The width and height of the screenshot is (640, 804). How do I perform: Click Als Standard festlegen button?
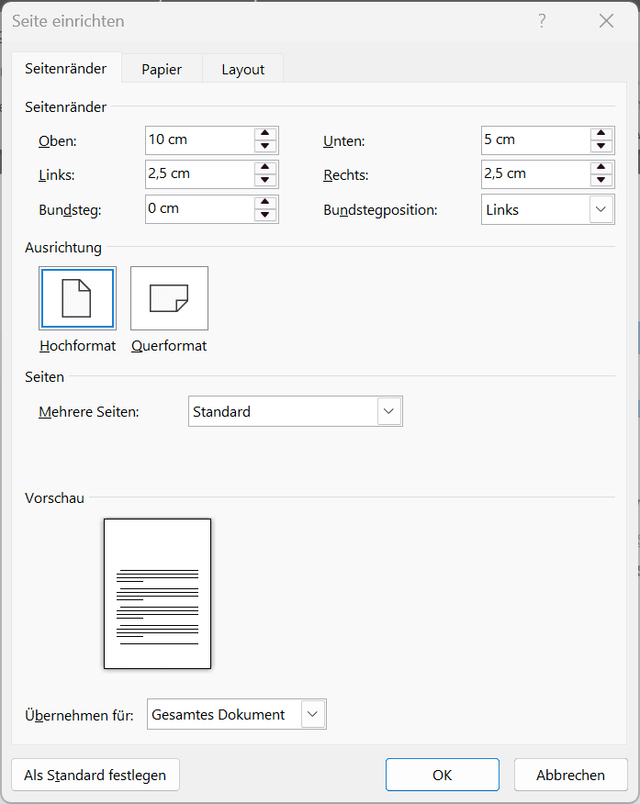coord(95,775)
